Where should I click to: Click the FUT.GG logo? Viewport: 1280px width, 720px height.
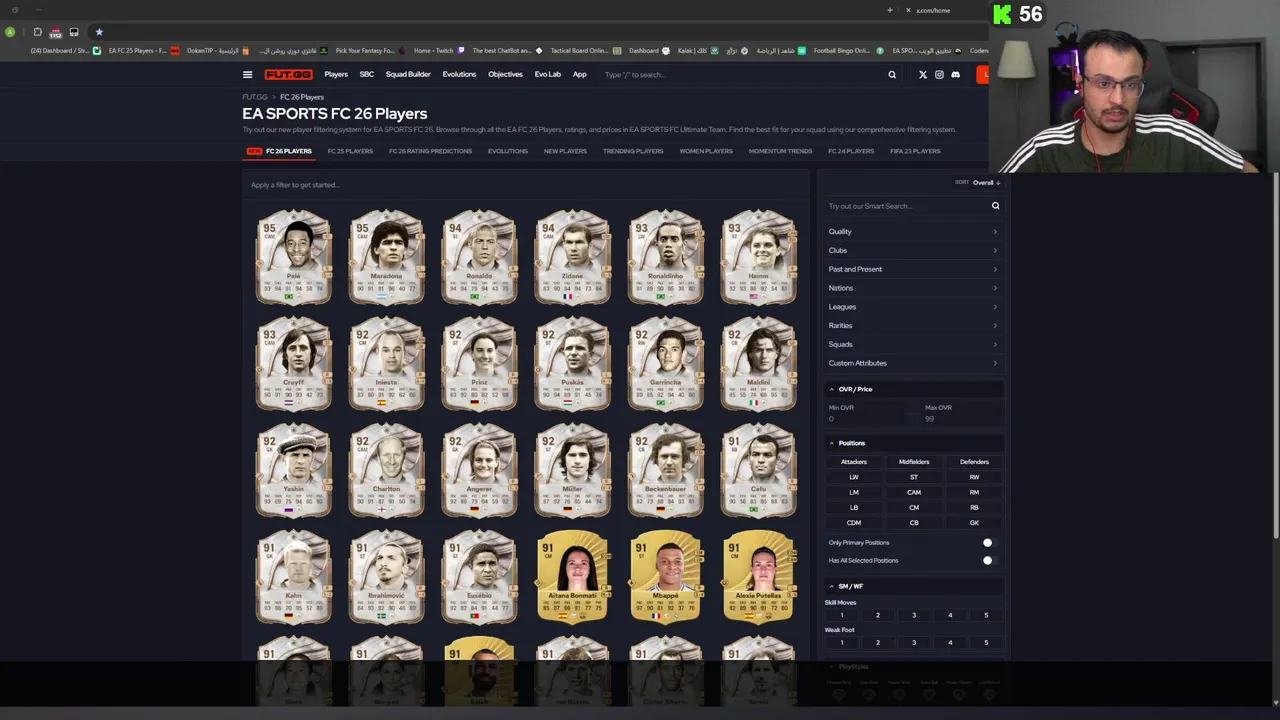[x=288, y=74]
